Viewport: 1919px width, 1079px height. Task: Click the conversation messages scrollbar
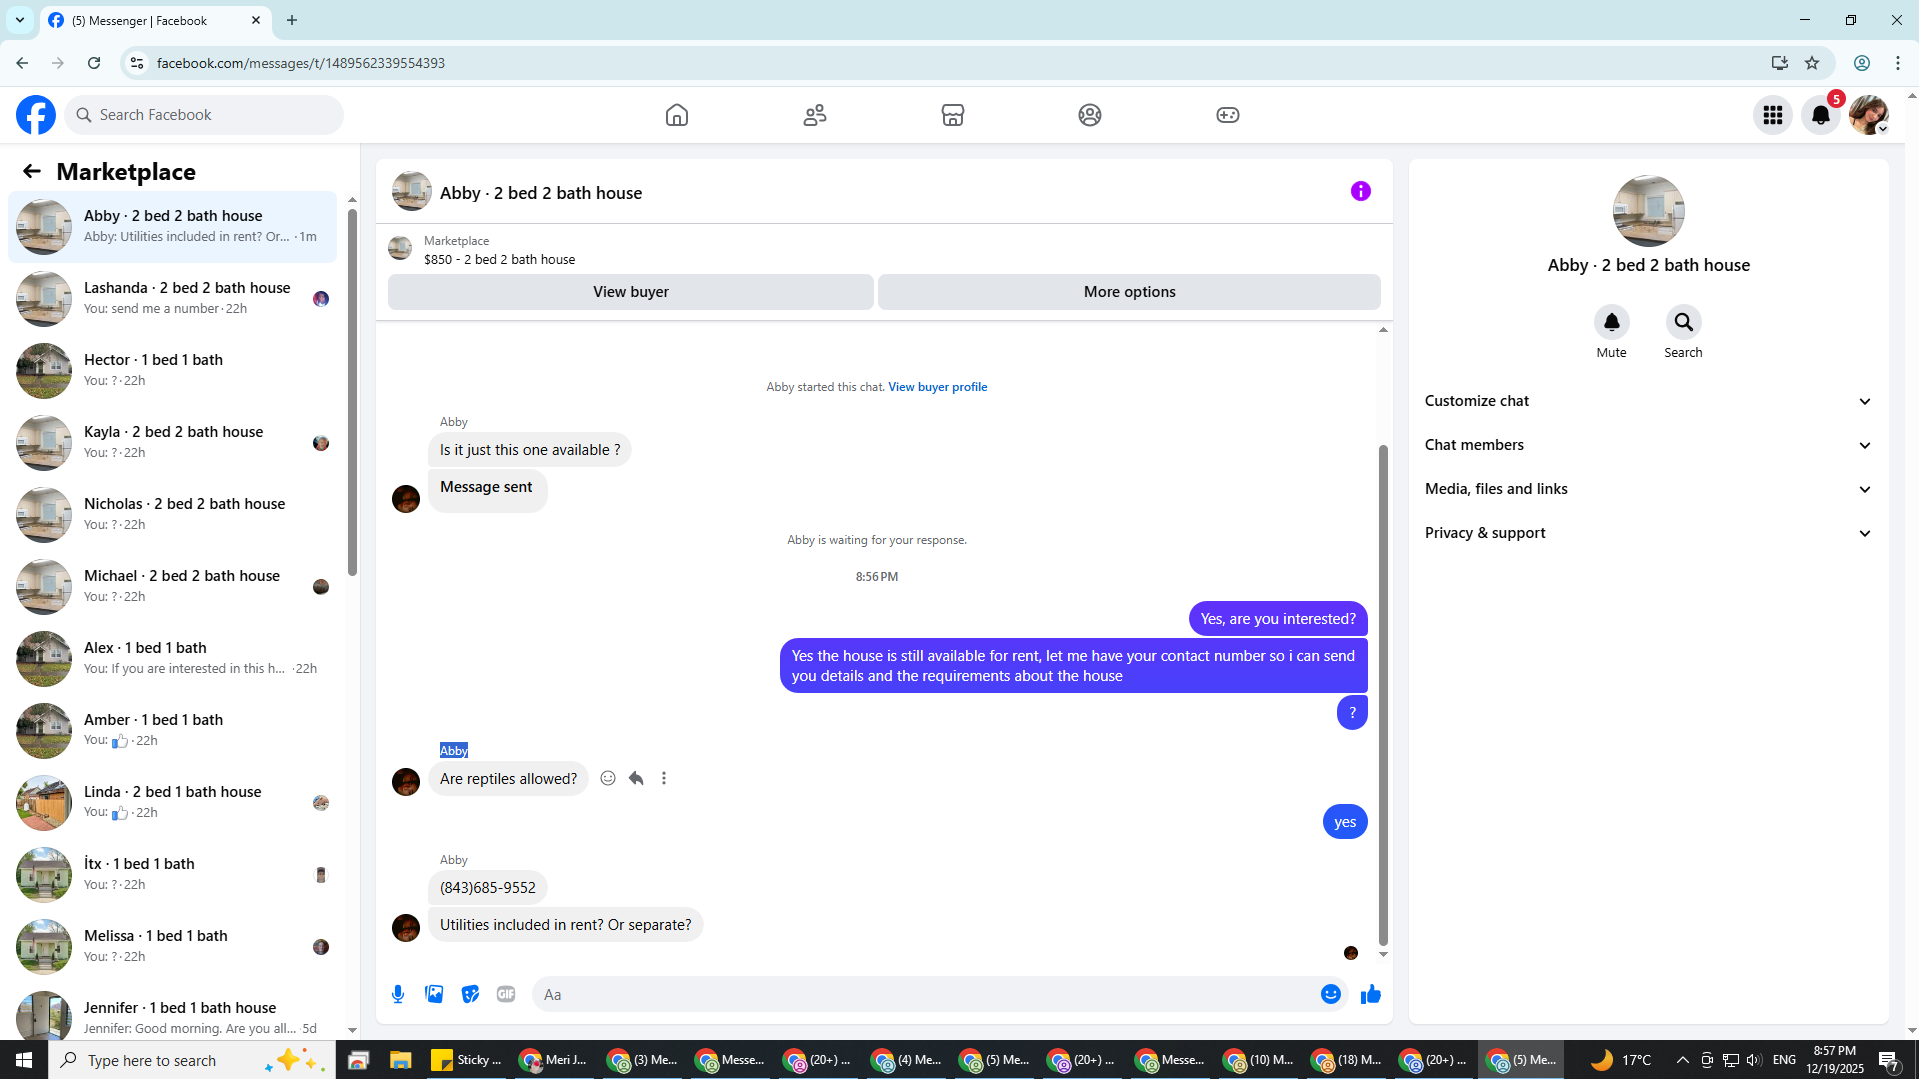(x=1384, y=695)
